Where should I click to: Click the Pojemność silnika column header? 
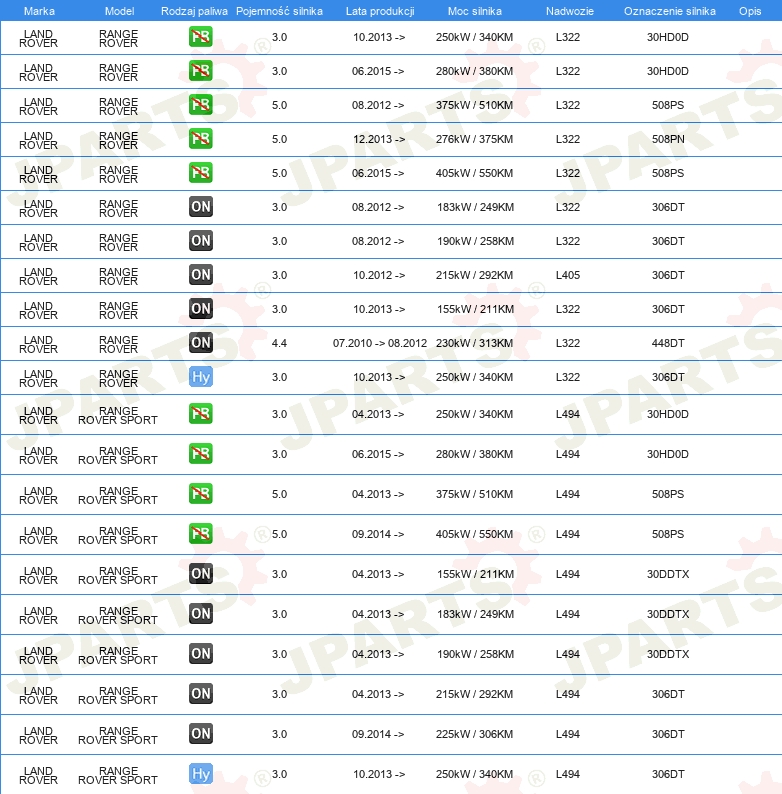pos(279,11)
